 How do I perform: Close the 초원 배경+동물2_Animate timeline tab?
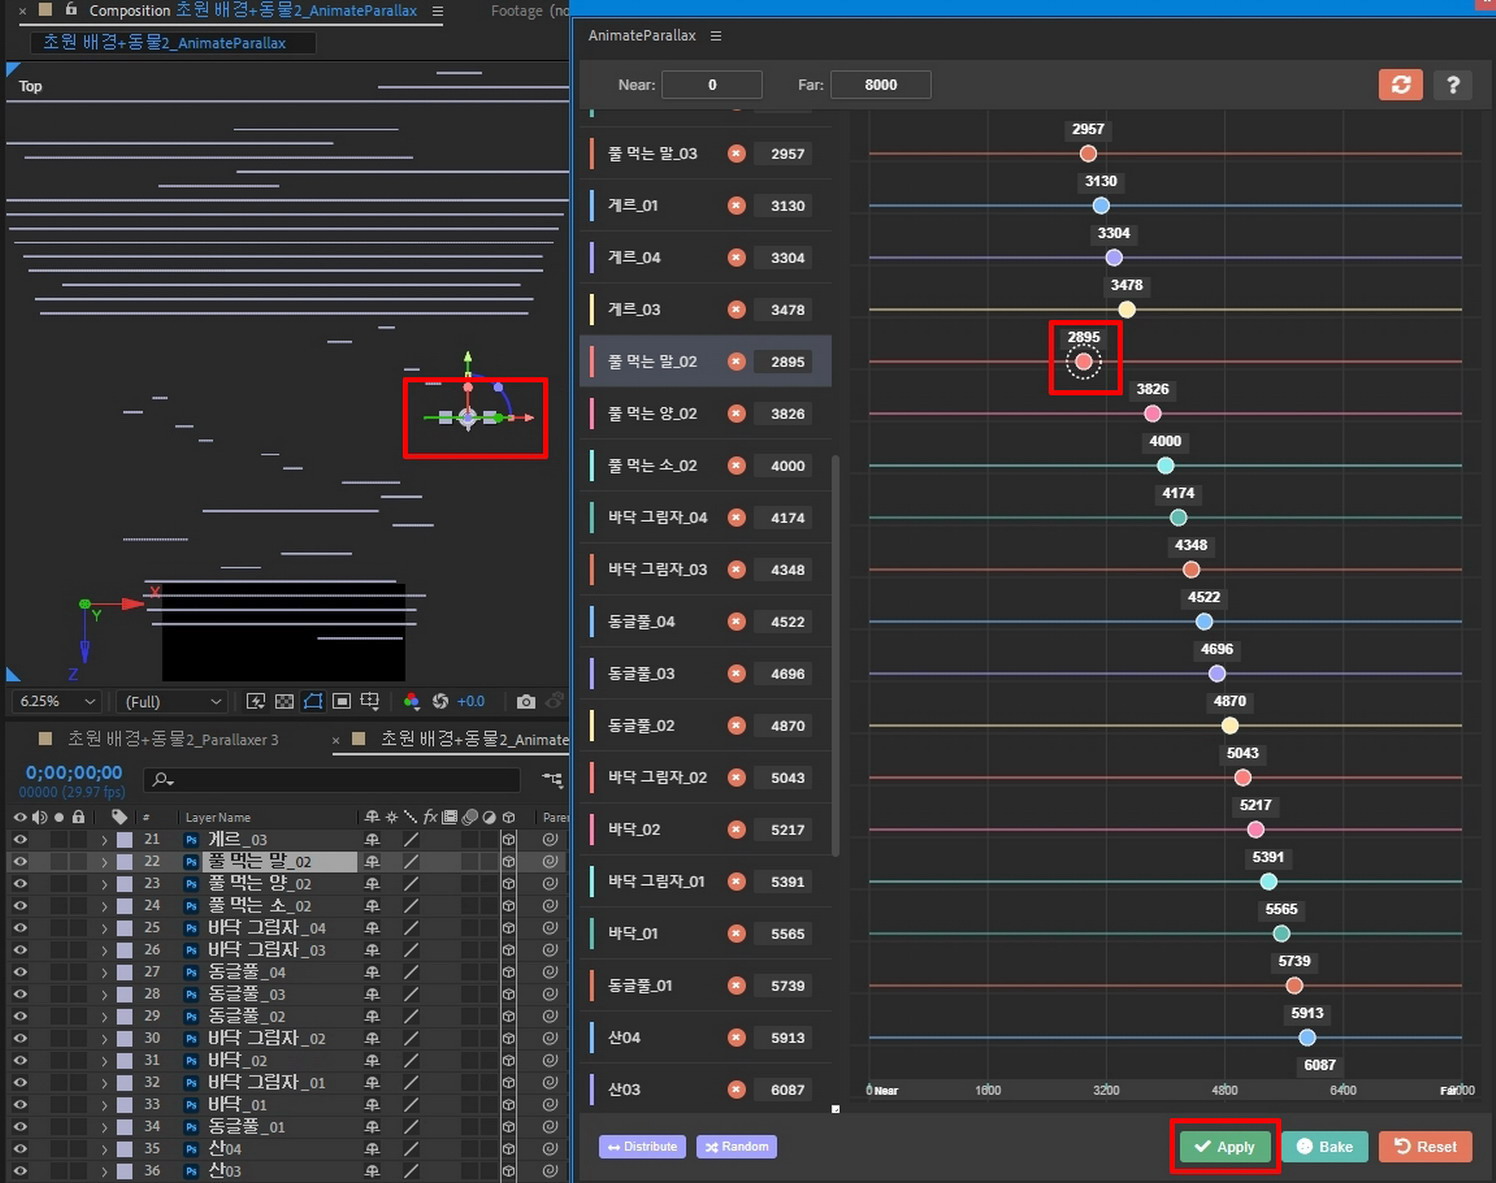336,741
